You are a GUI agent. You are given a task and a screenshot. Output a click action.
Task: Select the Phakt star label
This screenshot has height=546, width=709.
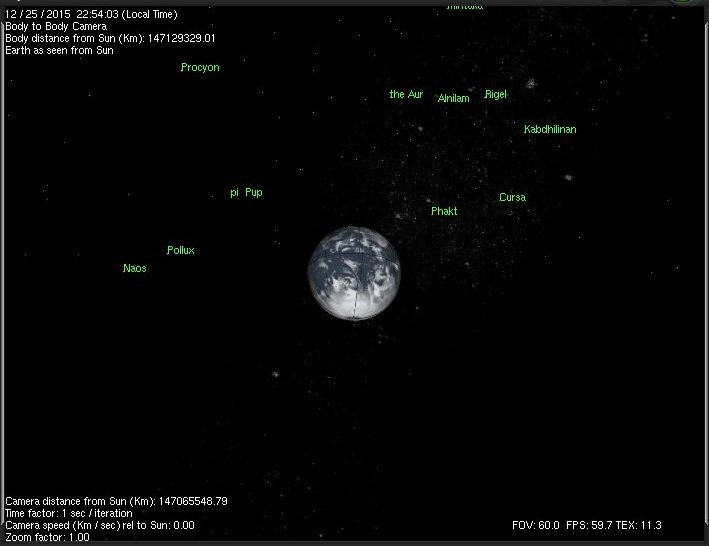[x=444, y=211]
